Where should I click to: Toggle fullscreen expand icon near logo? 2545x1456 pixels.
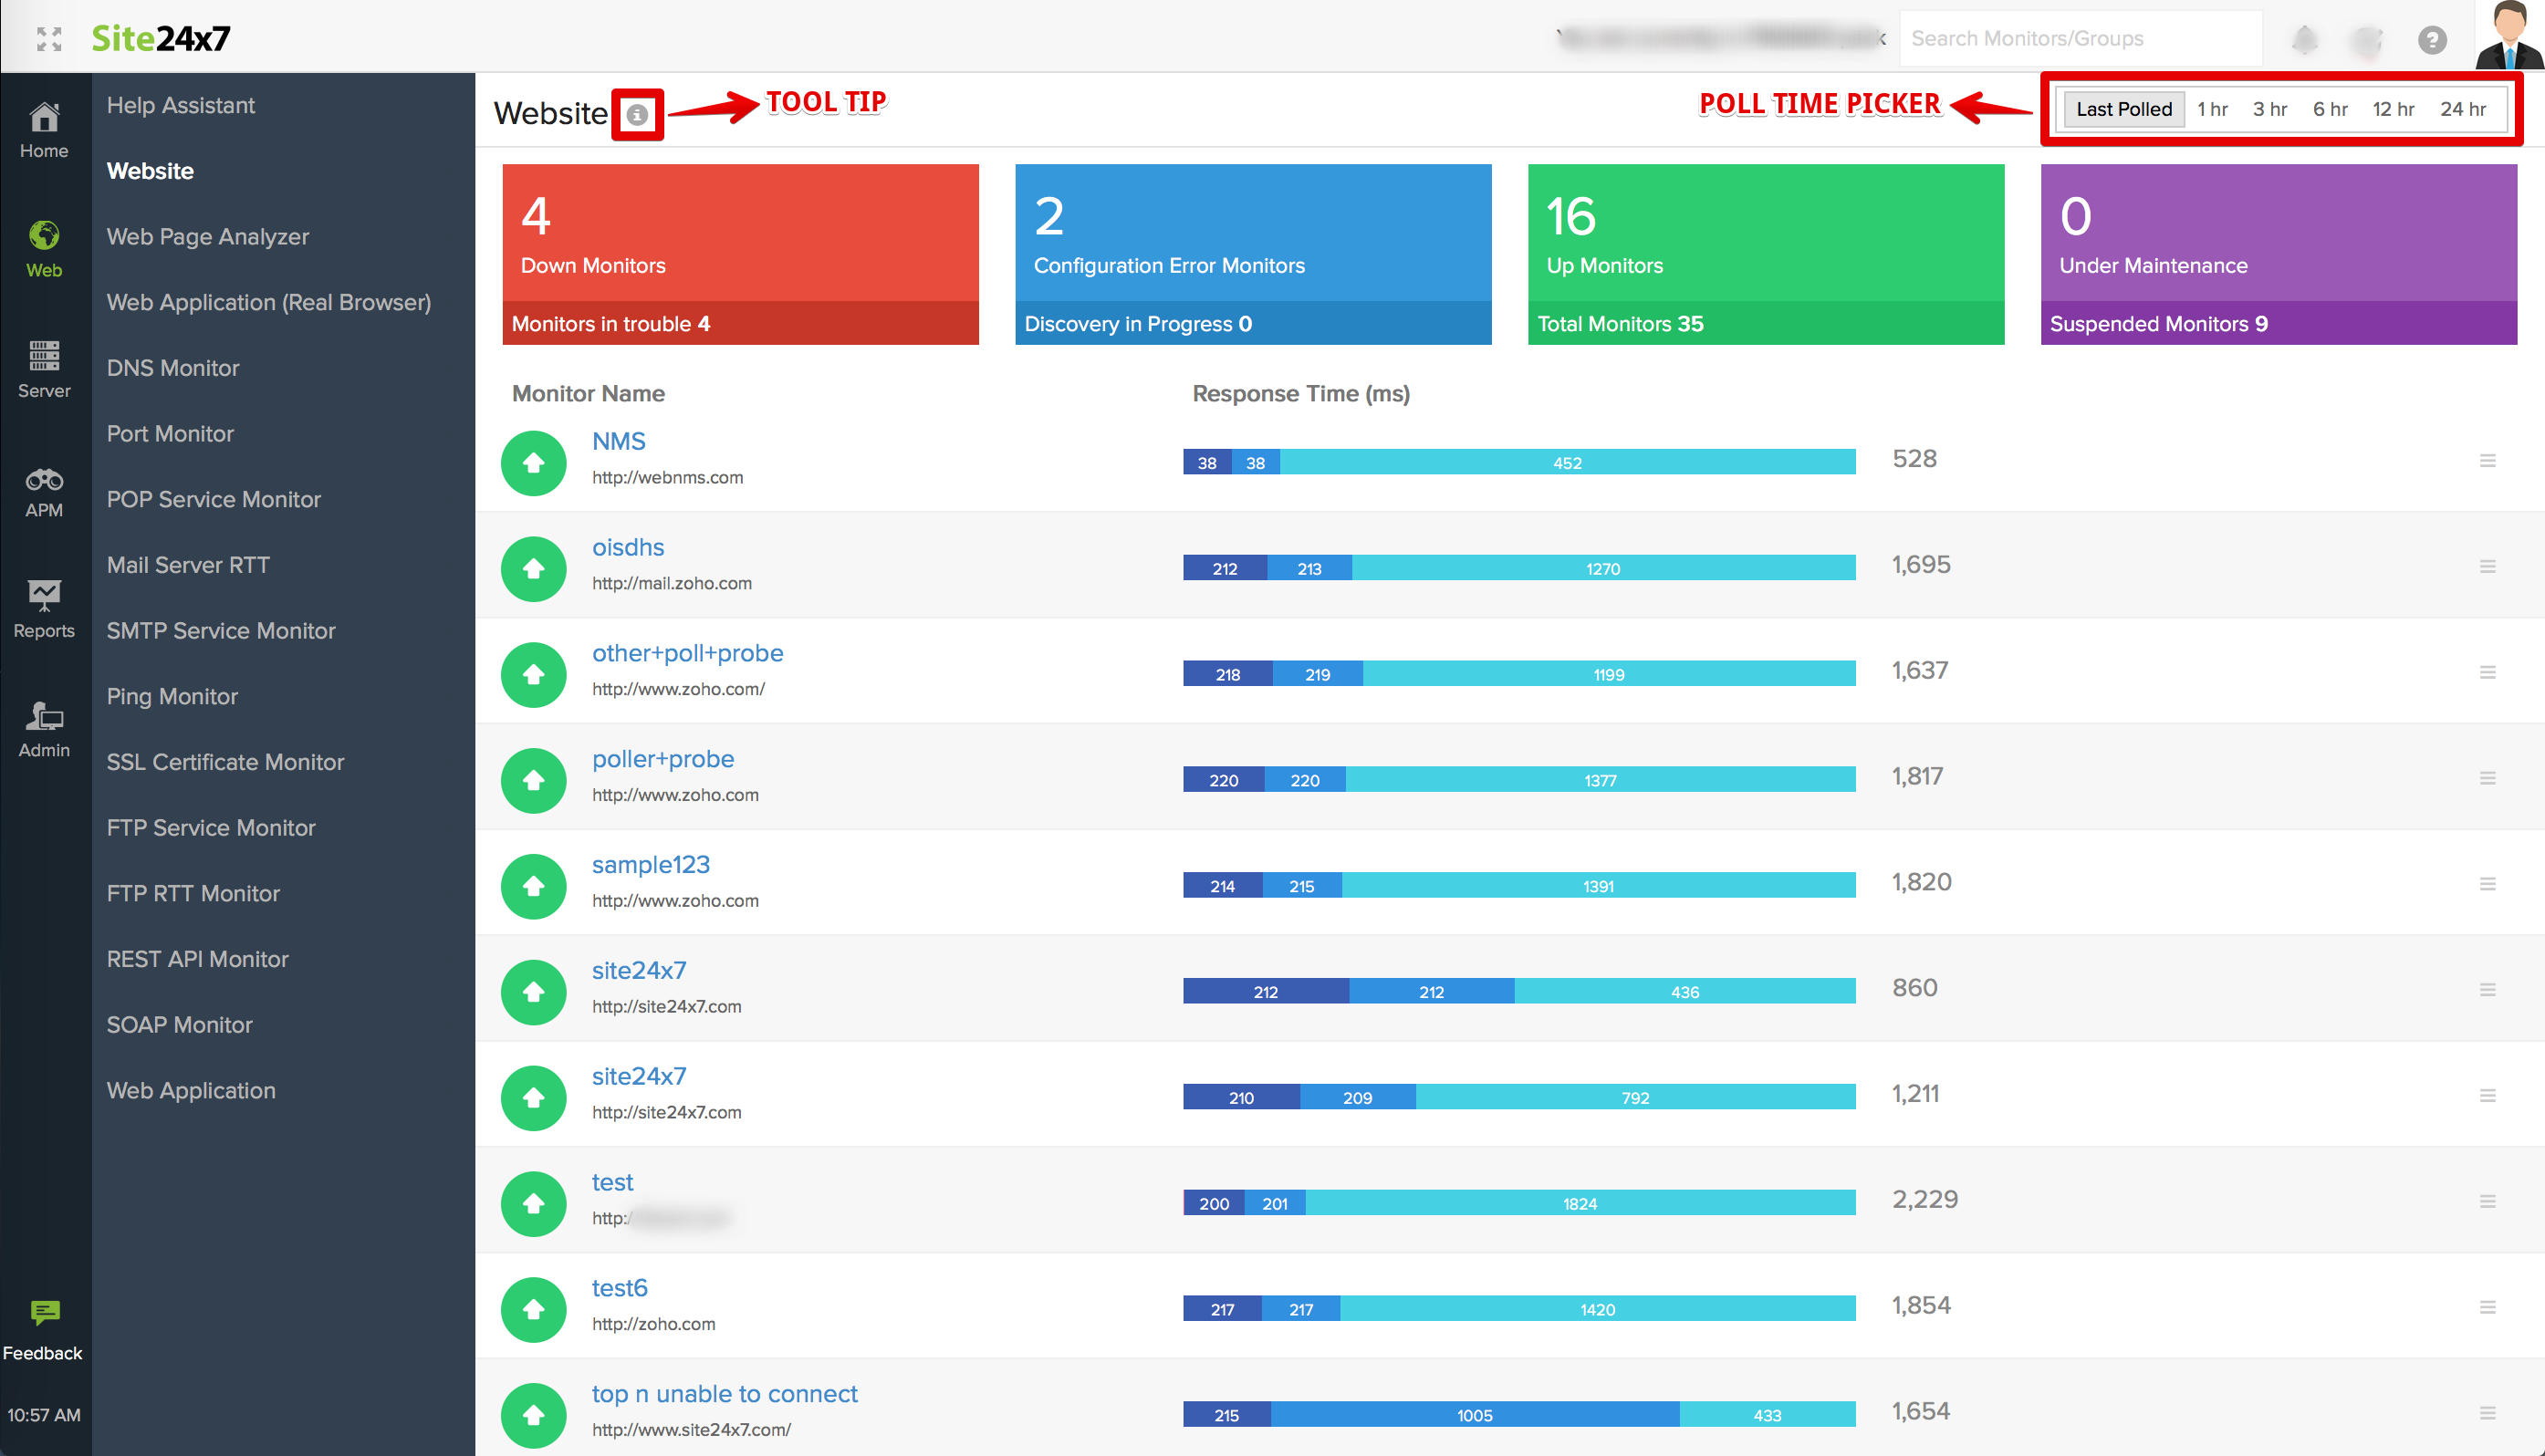[49, 38]
